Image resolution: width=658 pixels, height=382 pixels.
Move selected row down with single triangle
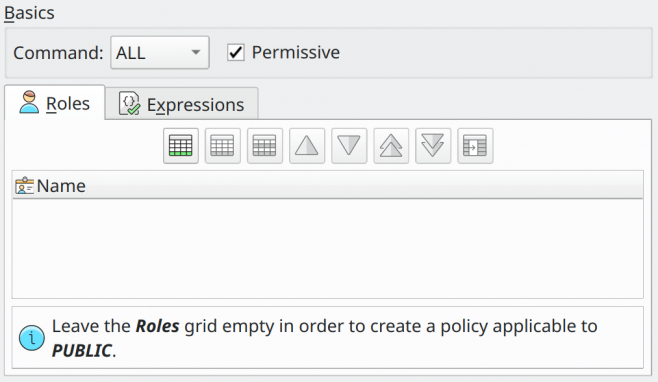(x=349, y=146)
